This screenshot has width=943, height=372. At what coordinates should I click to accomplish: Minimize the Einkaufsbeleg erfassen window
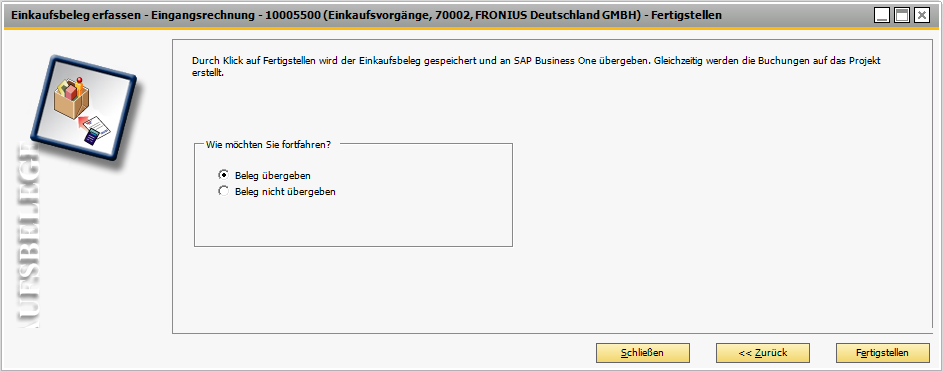pyautogui.click(x=882, y=15)
